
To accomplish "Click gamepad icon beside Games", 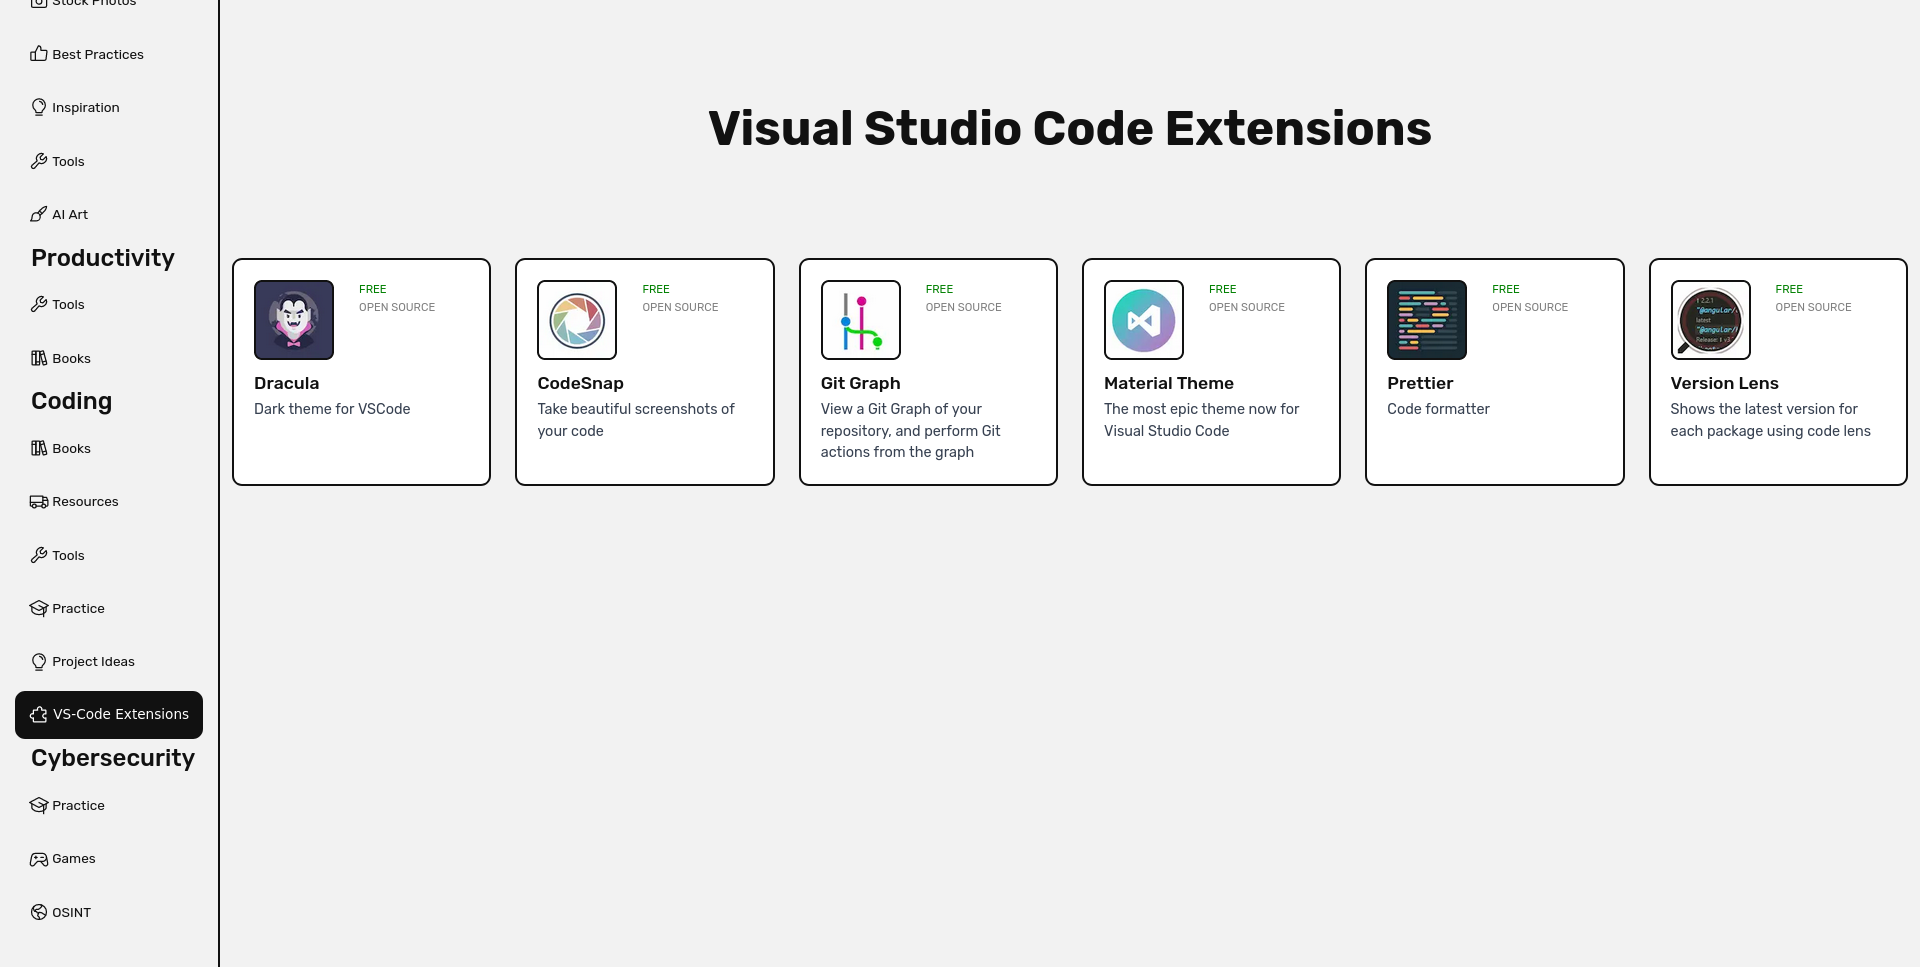I will pos(39,858).
